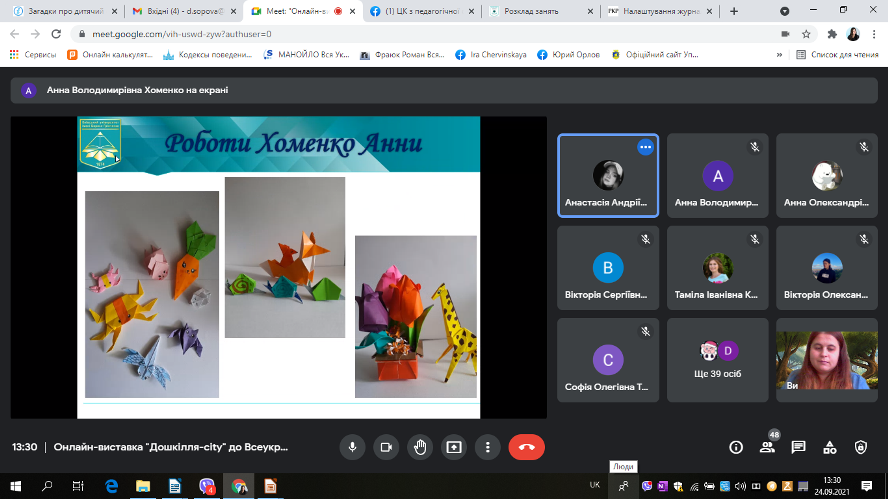Image resolution: width=888 pixels, height=499 pixels.
Task: Open the activities shapes icon
Action: click(x=829, y=447)
